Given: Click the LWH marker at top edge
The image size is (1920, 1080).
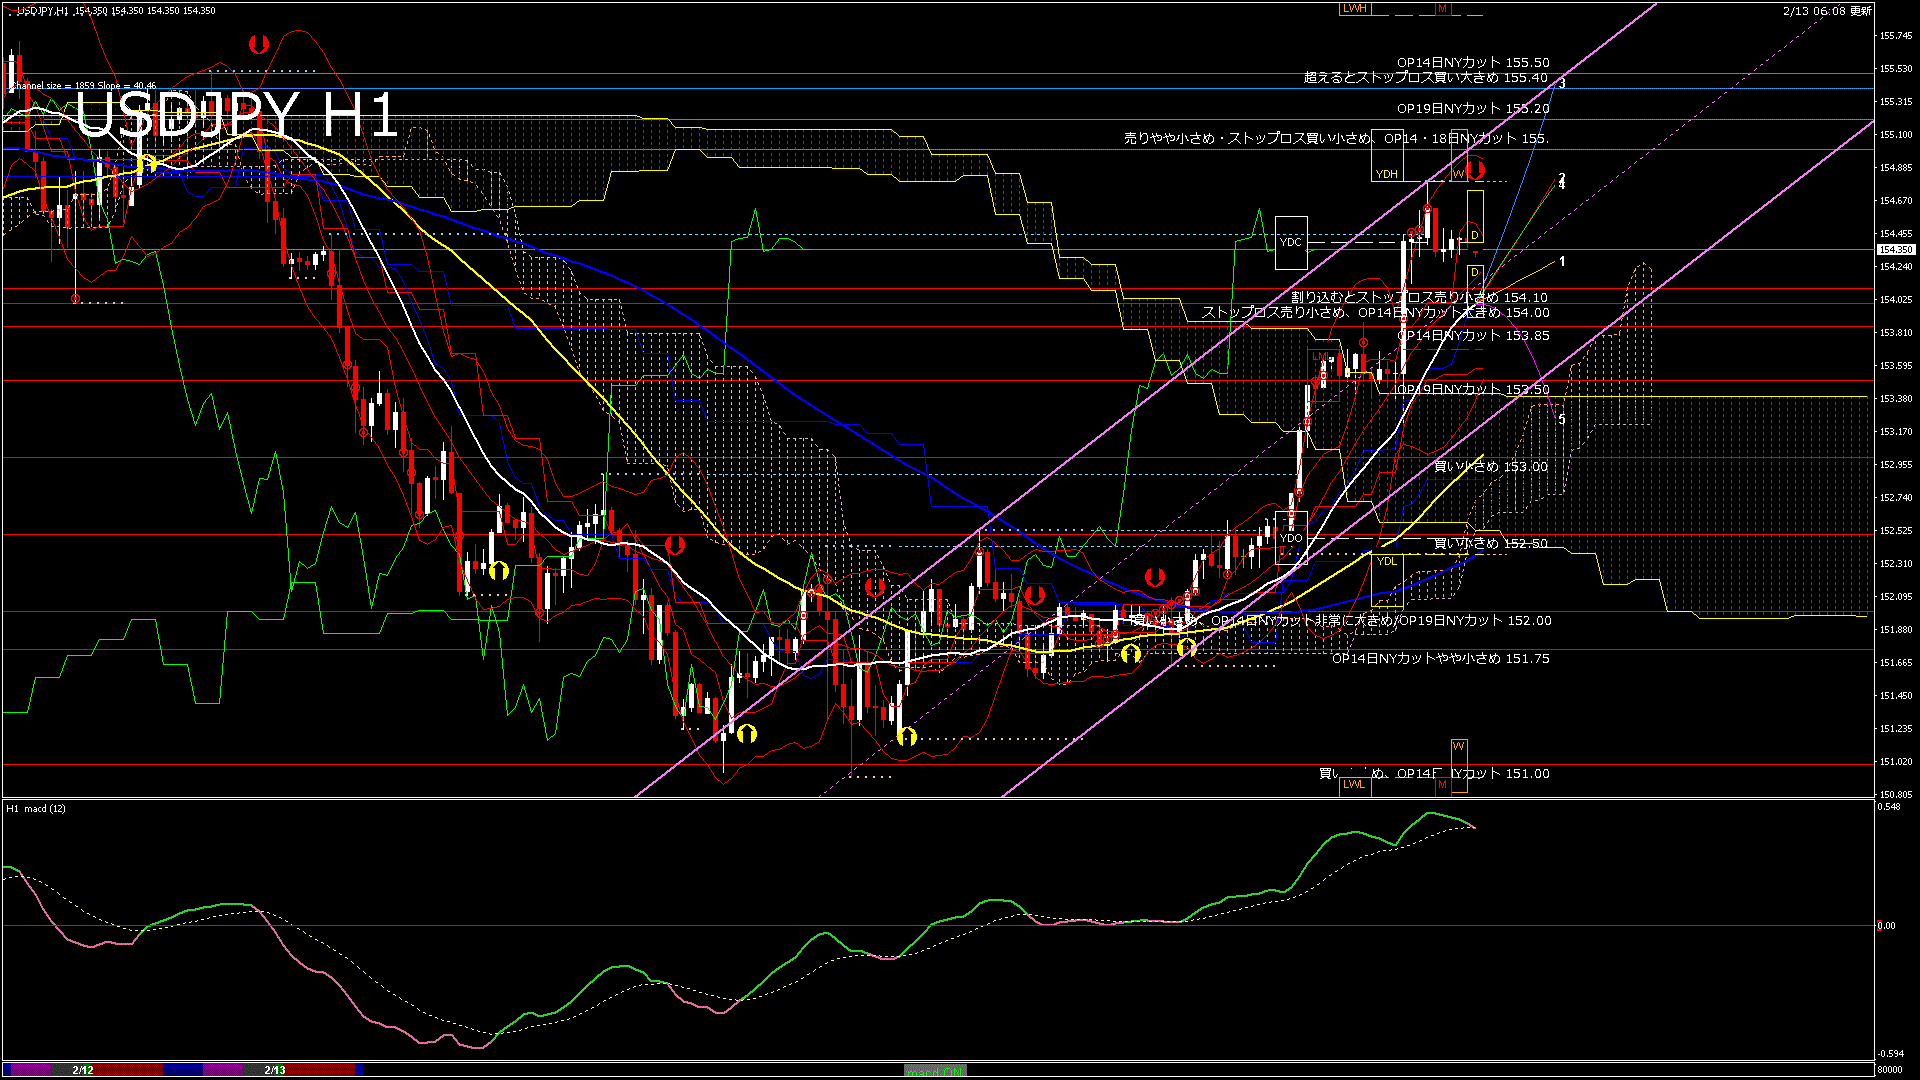Looking at the screenshot, I should pos(1354,9).
